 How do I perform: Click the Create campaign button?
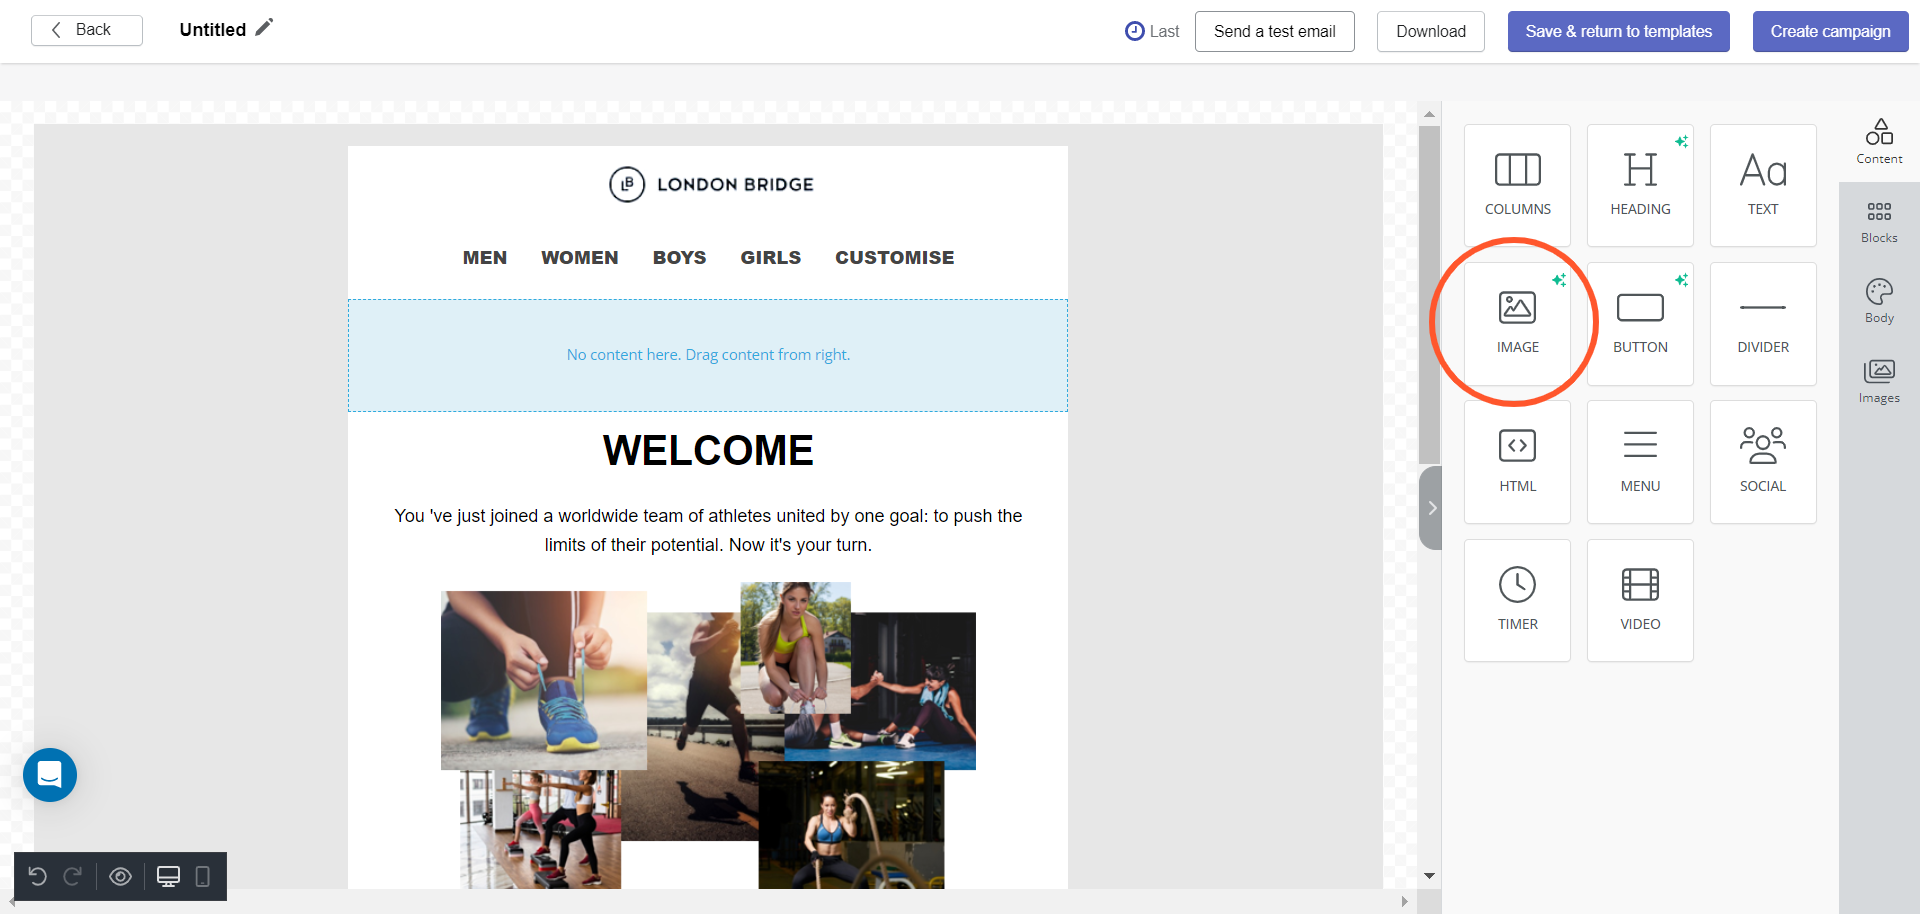point(1829,32)
